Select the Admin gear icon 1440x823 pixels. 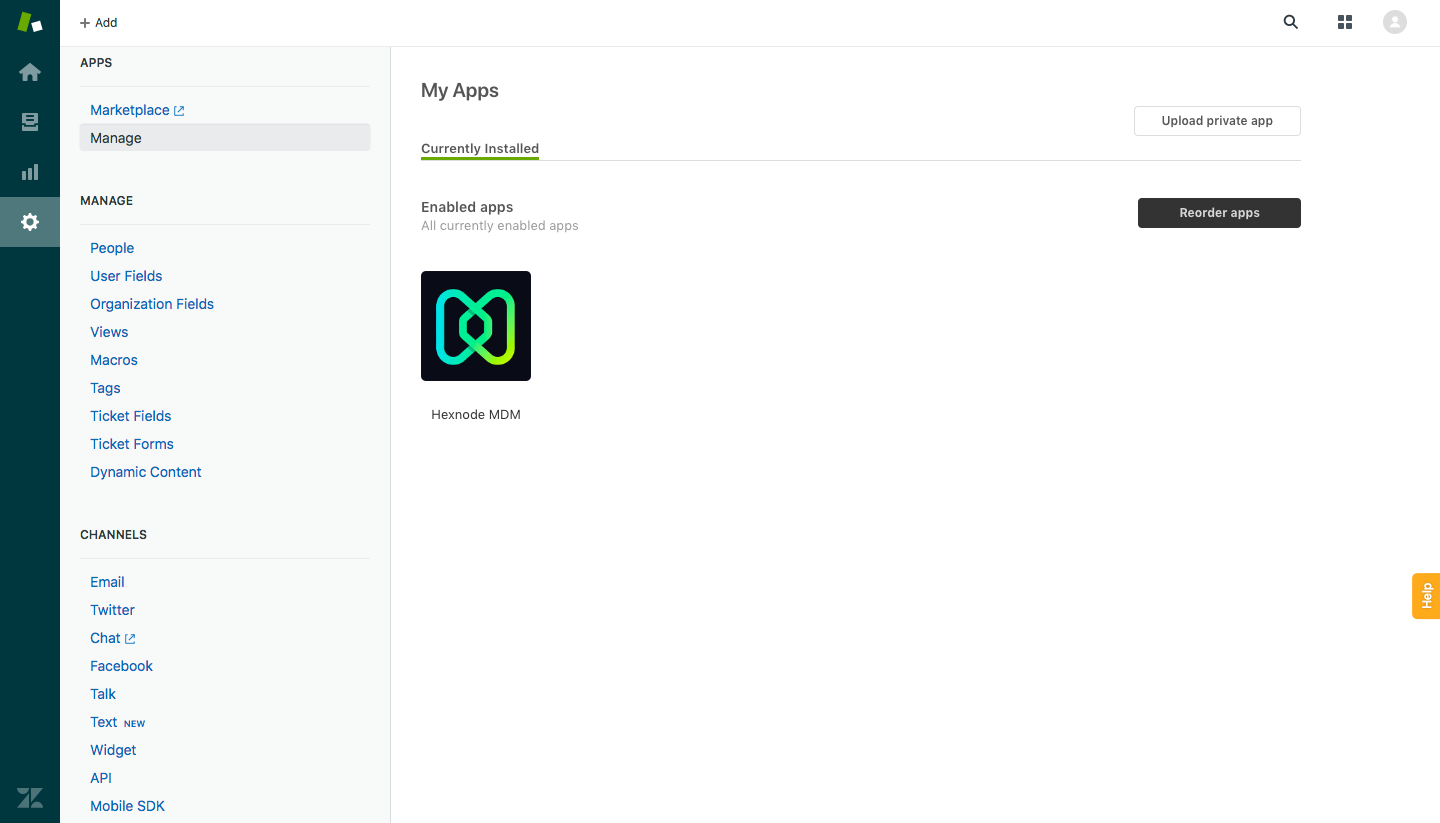(30, 222)
